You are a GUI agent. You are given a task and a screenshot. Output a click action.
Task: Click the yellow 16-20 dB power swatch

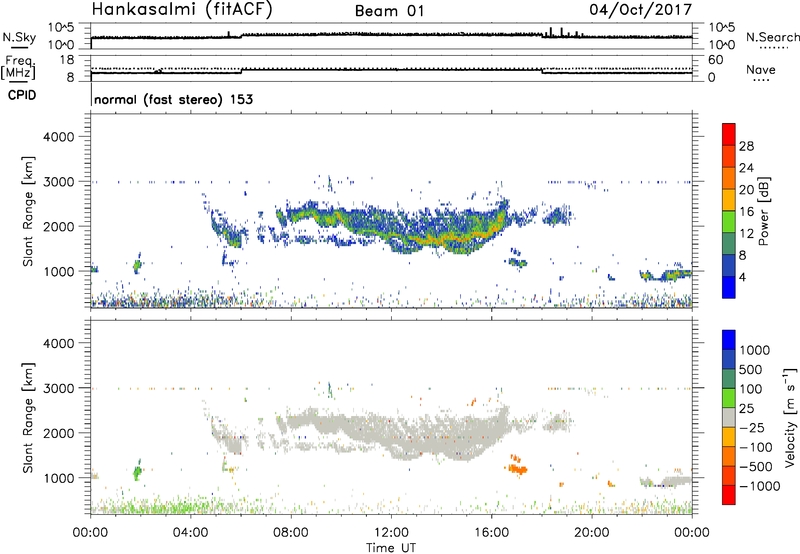pyautogui.click(x=729, y=200)
